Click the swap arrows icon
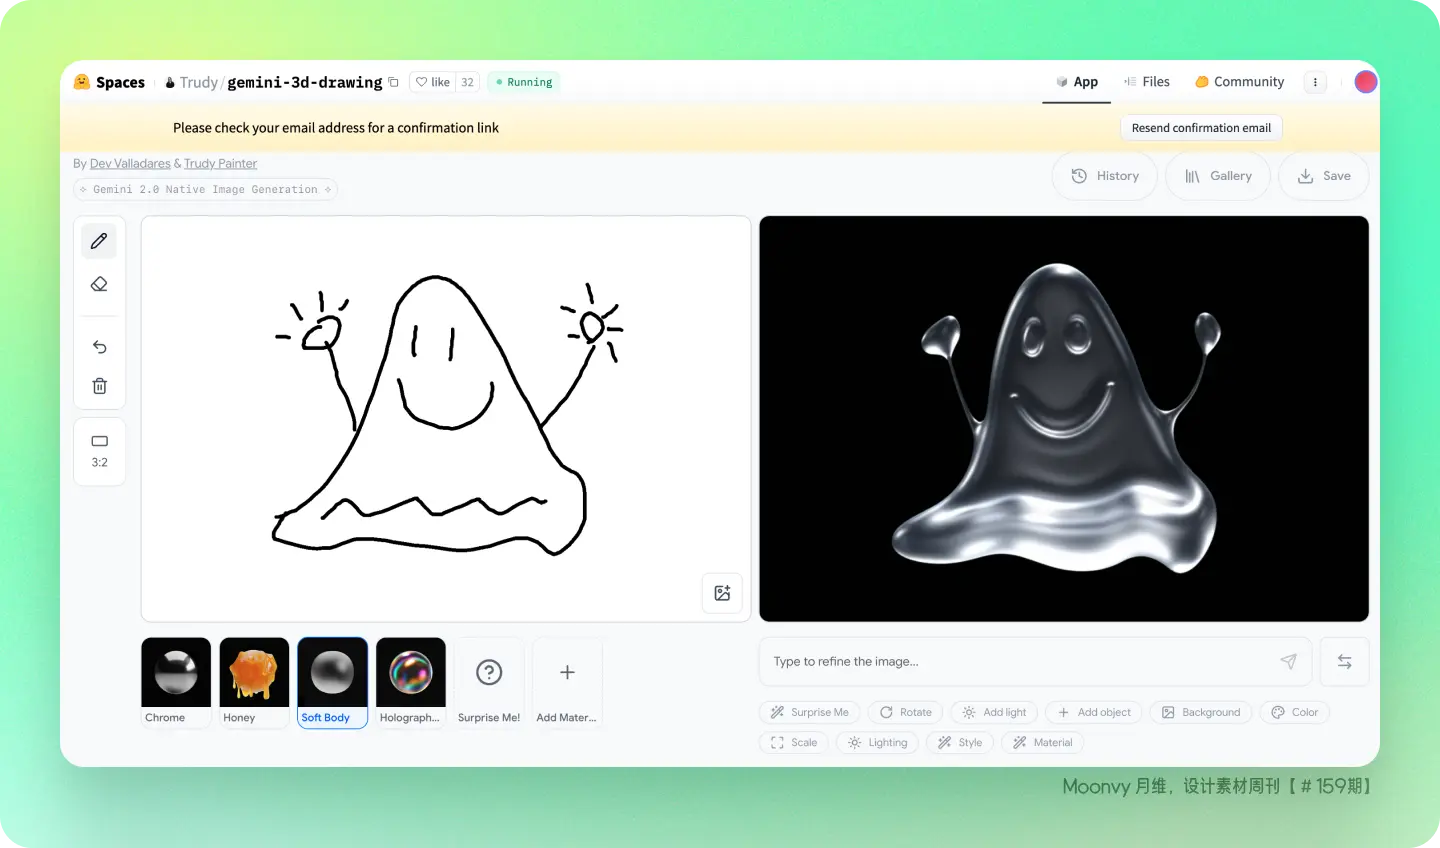Screen dimensions: 1440x848 tap(1344, 662)
